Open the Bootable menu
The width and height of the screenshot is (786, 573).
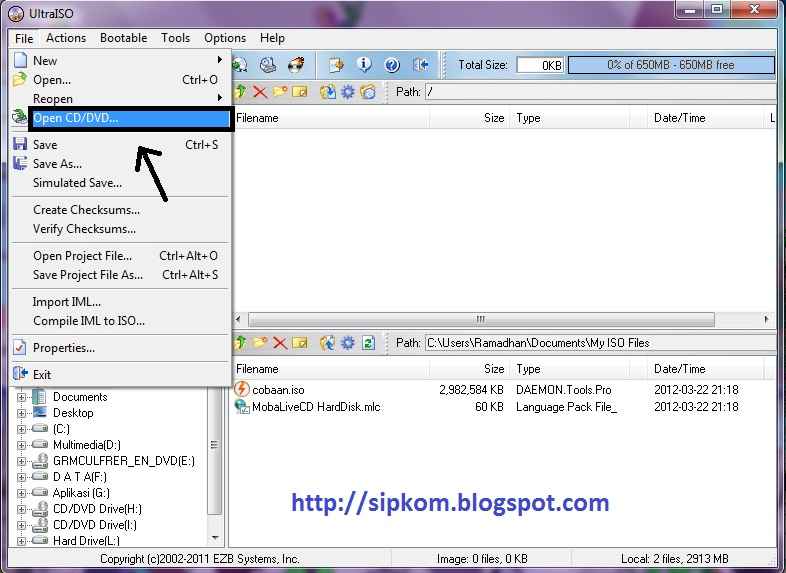point(123,38)
